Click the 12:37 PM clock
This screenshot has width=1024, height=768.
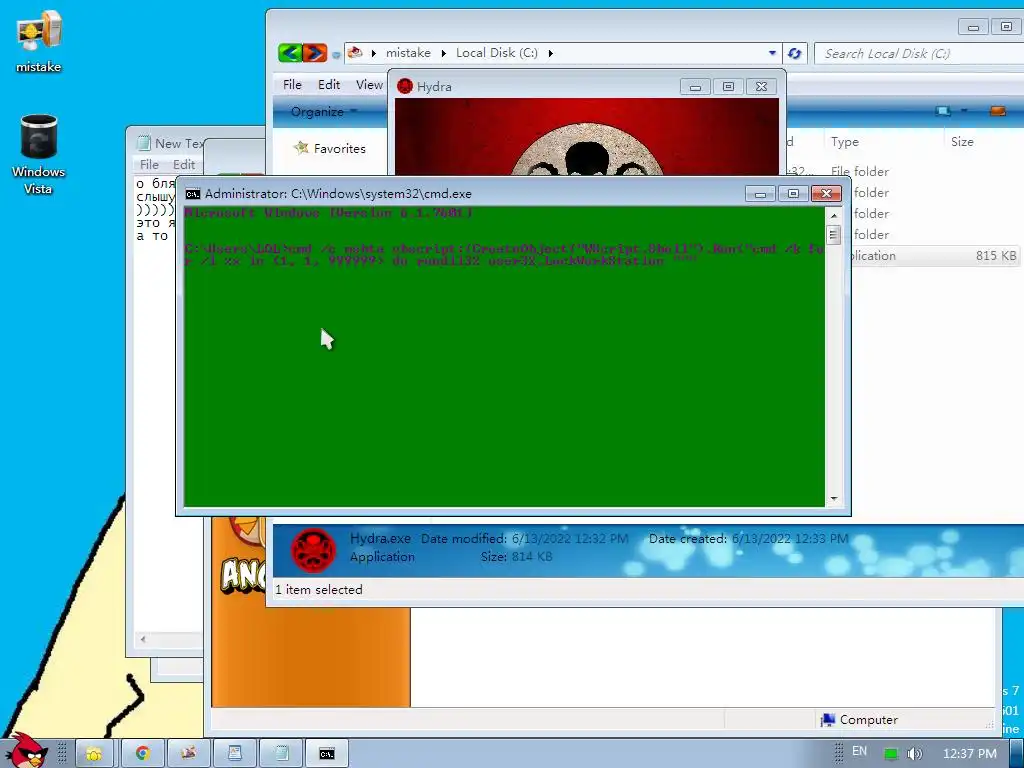pos(970,754)
